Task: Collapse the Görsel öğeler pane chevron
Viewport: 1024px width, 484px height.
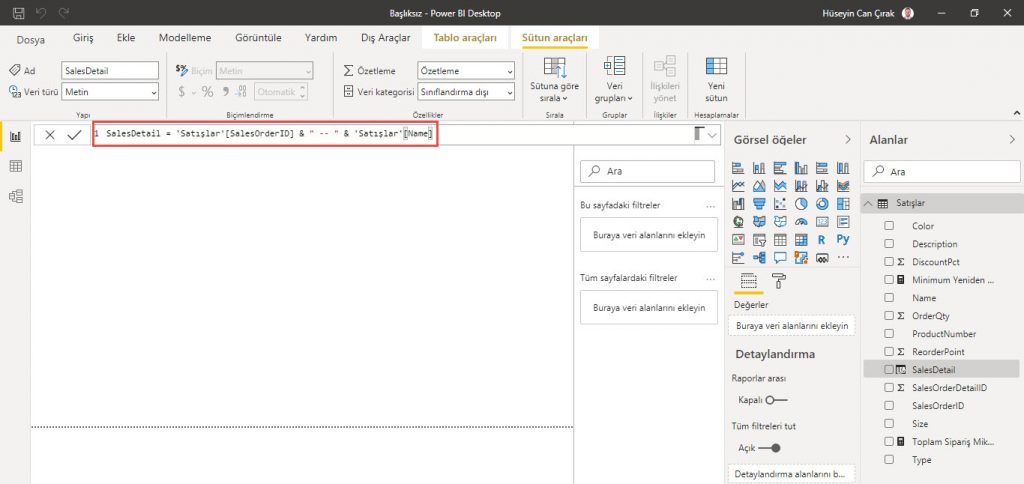Action: (x=848, y=140)
